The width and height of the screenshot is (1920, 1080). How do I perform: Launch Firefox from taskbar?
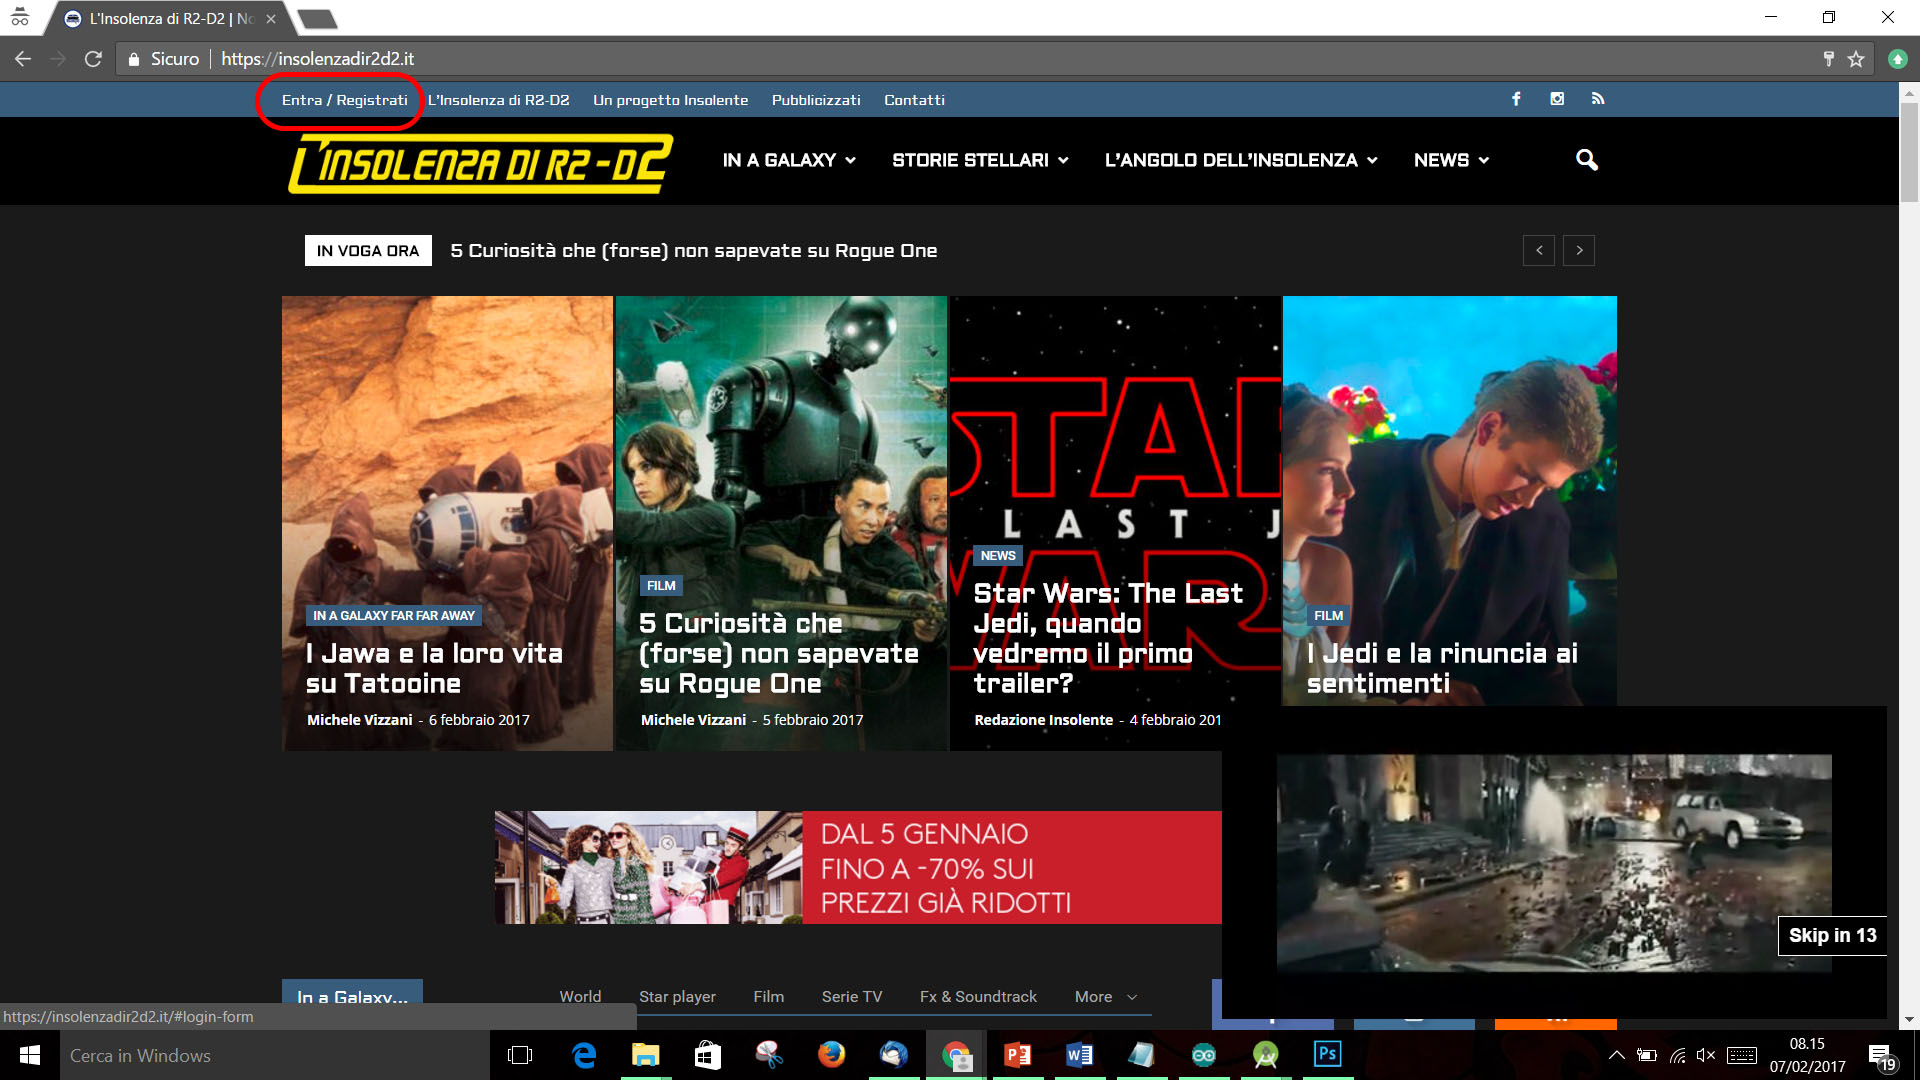832,1055
